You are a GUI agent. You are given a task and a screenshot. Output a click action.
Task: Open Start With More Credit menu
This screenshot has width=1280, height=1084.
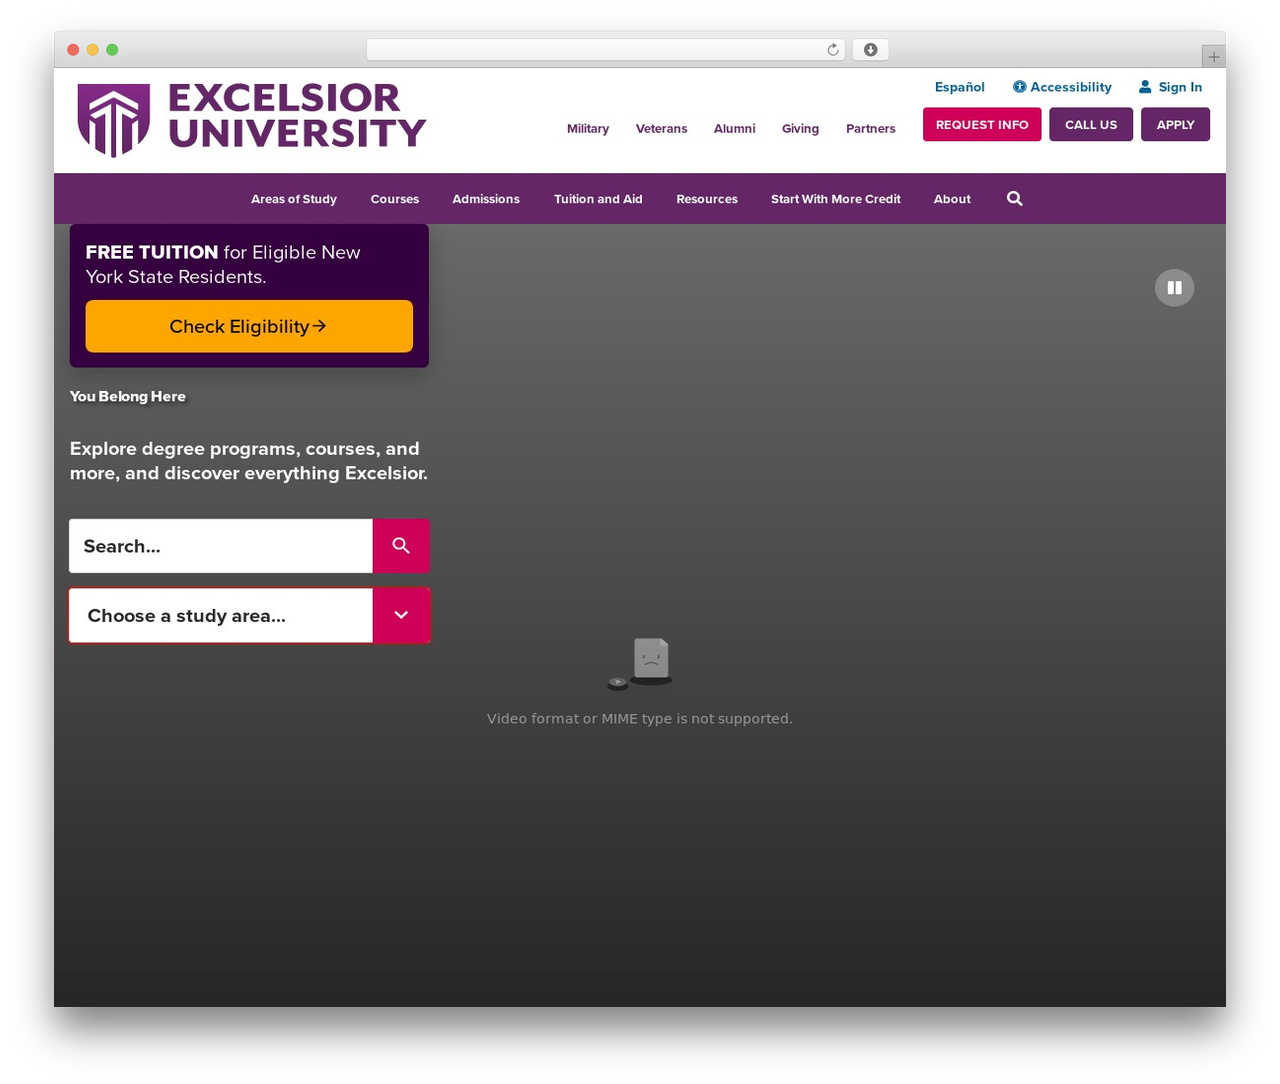pos(836,199)
